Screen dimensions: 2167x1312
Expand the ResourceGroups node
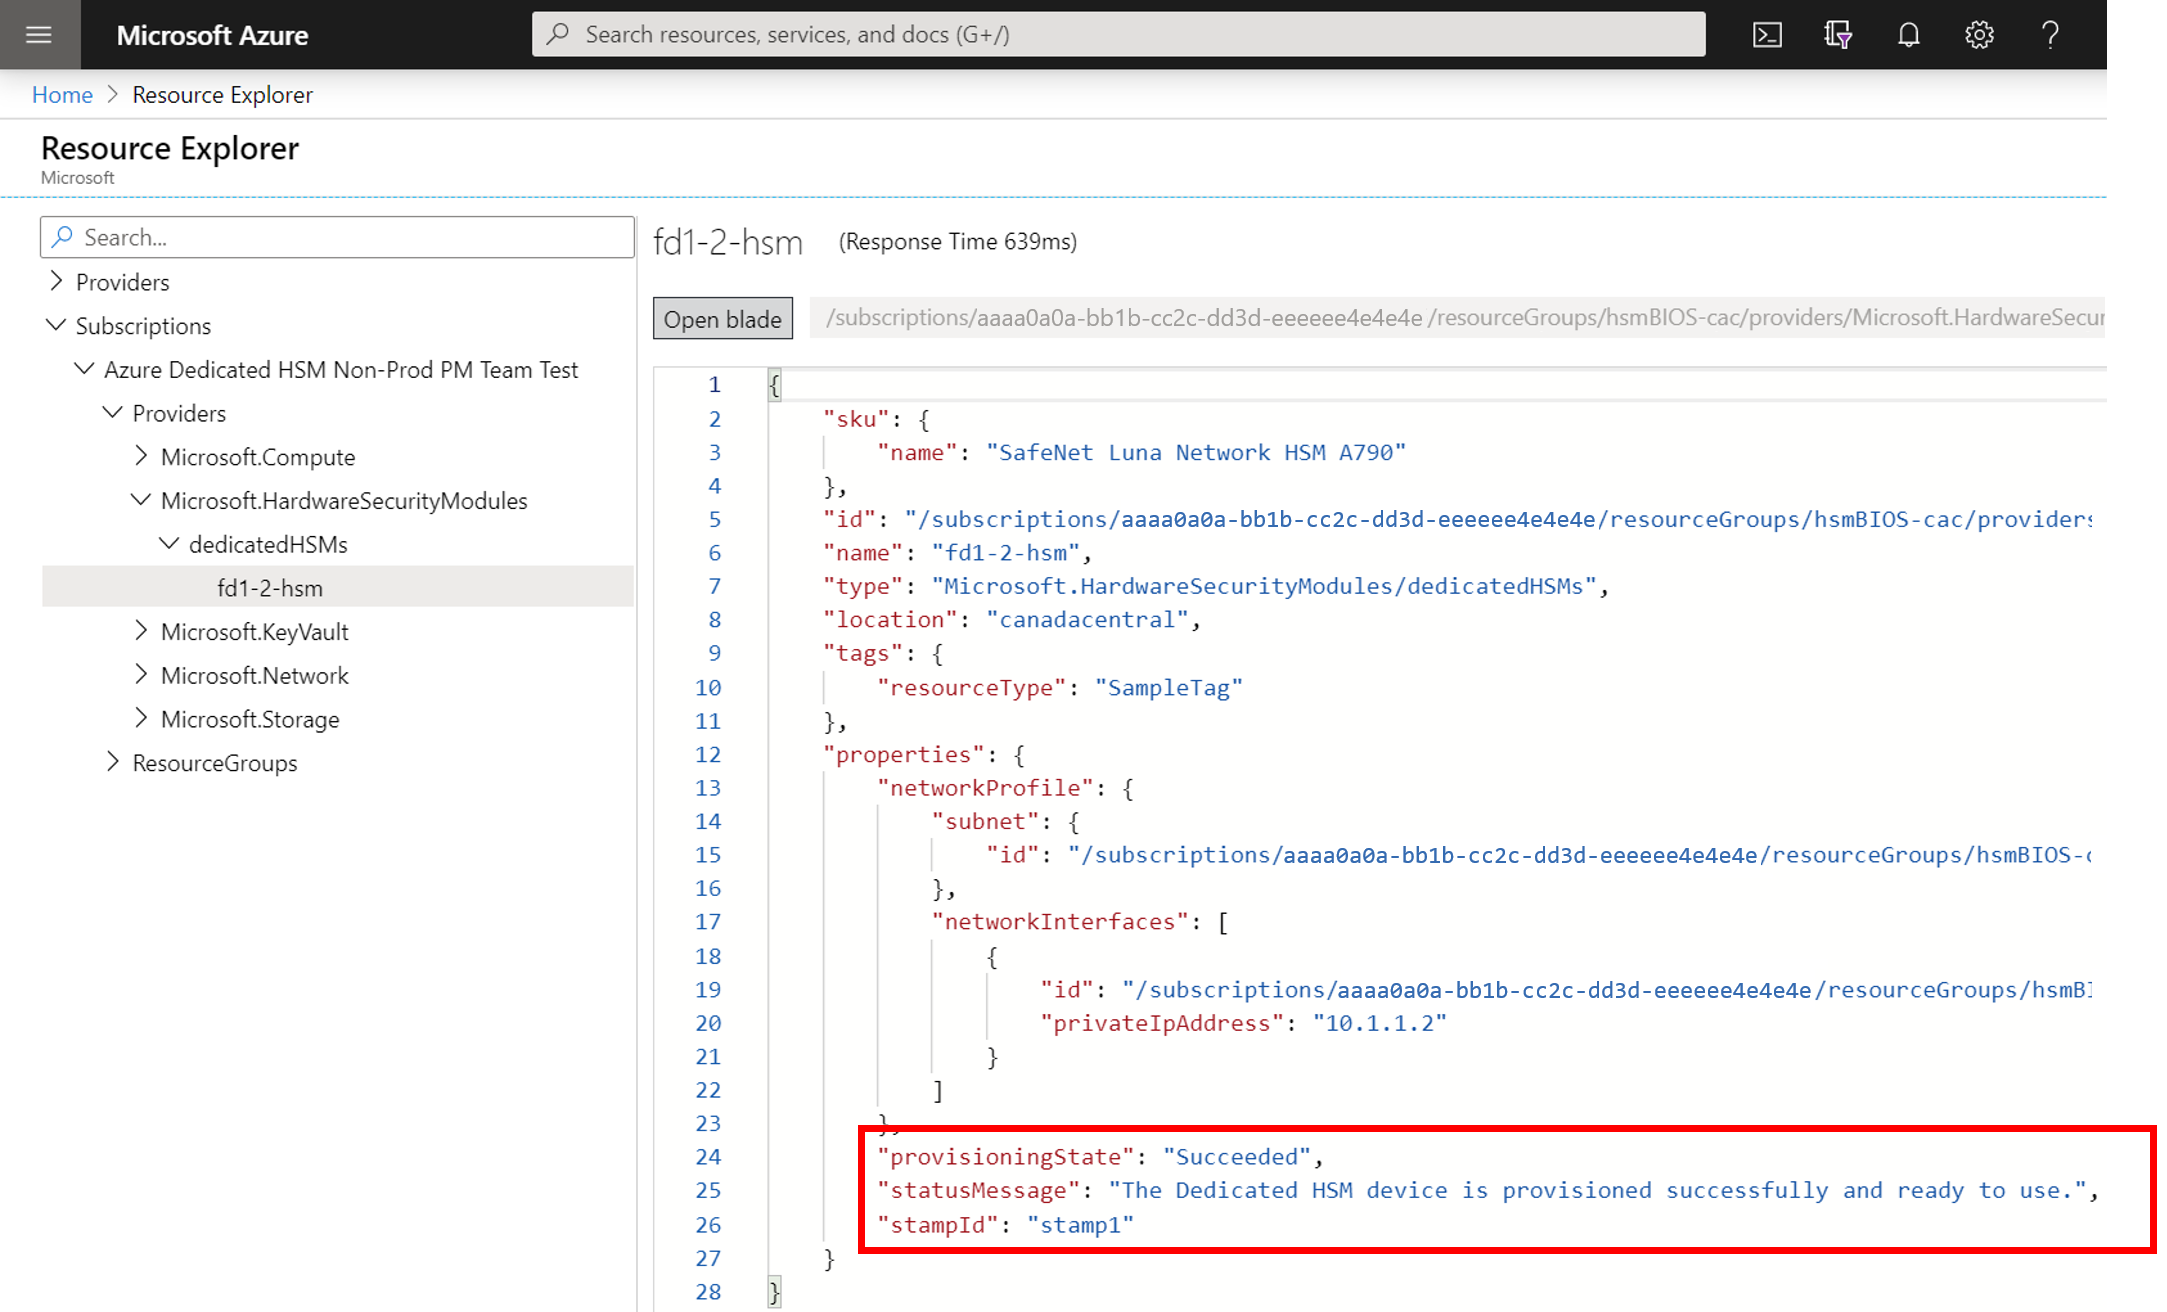113,762
